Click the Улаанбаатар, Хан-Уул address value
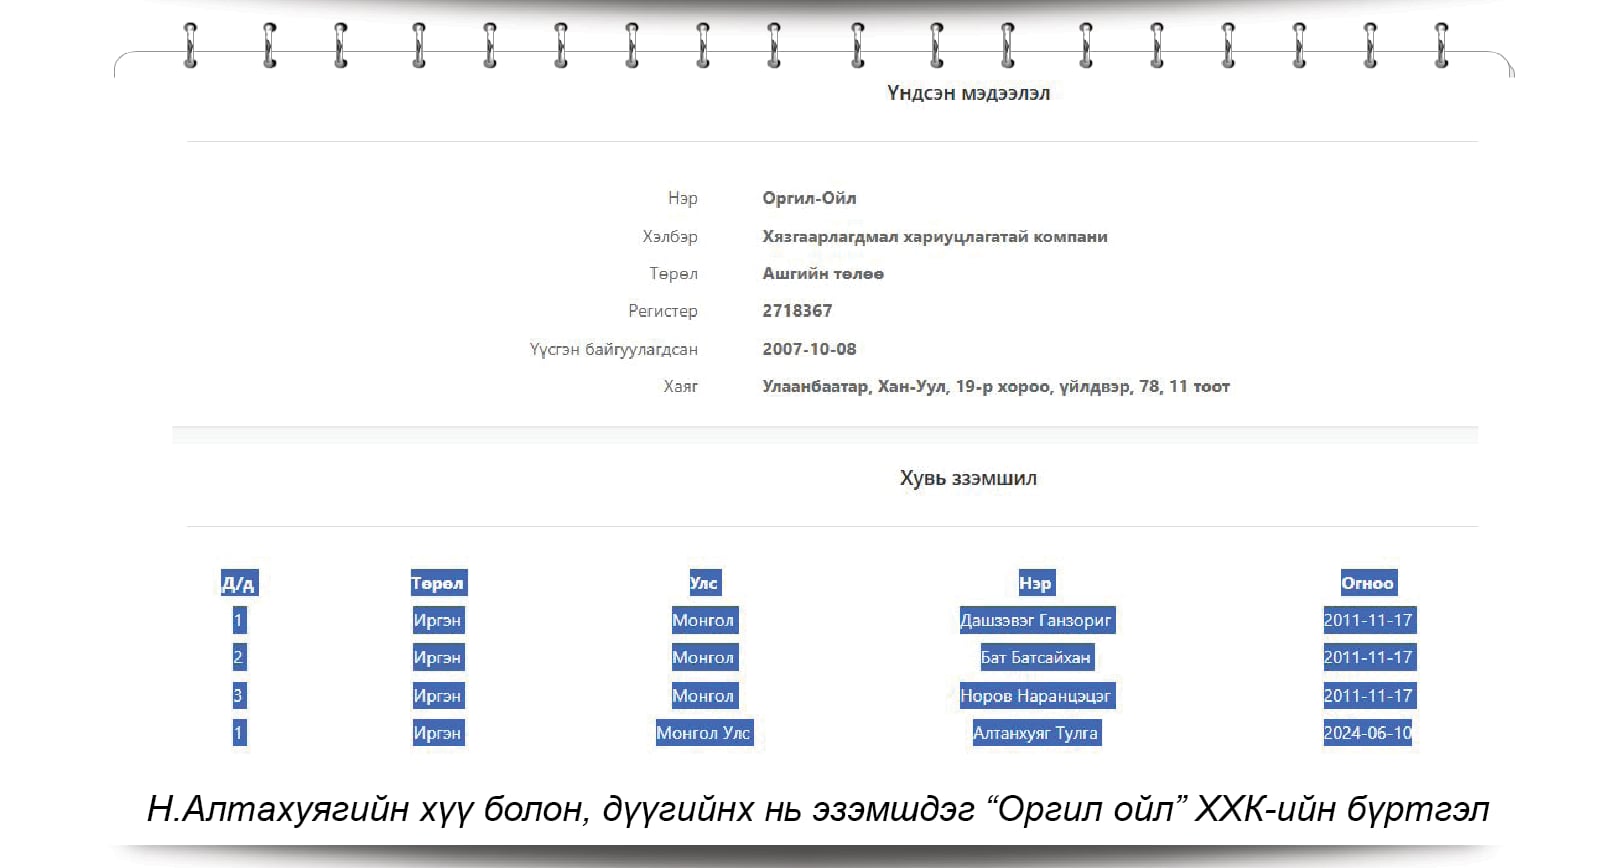 pyautogui.click(x=995, y=386)
